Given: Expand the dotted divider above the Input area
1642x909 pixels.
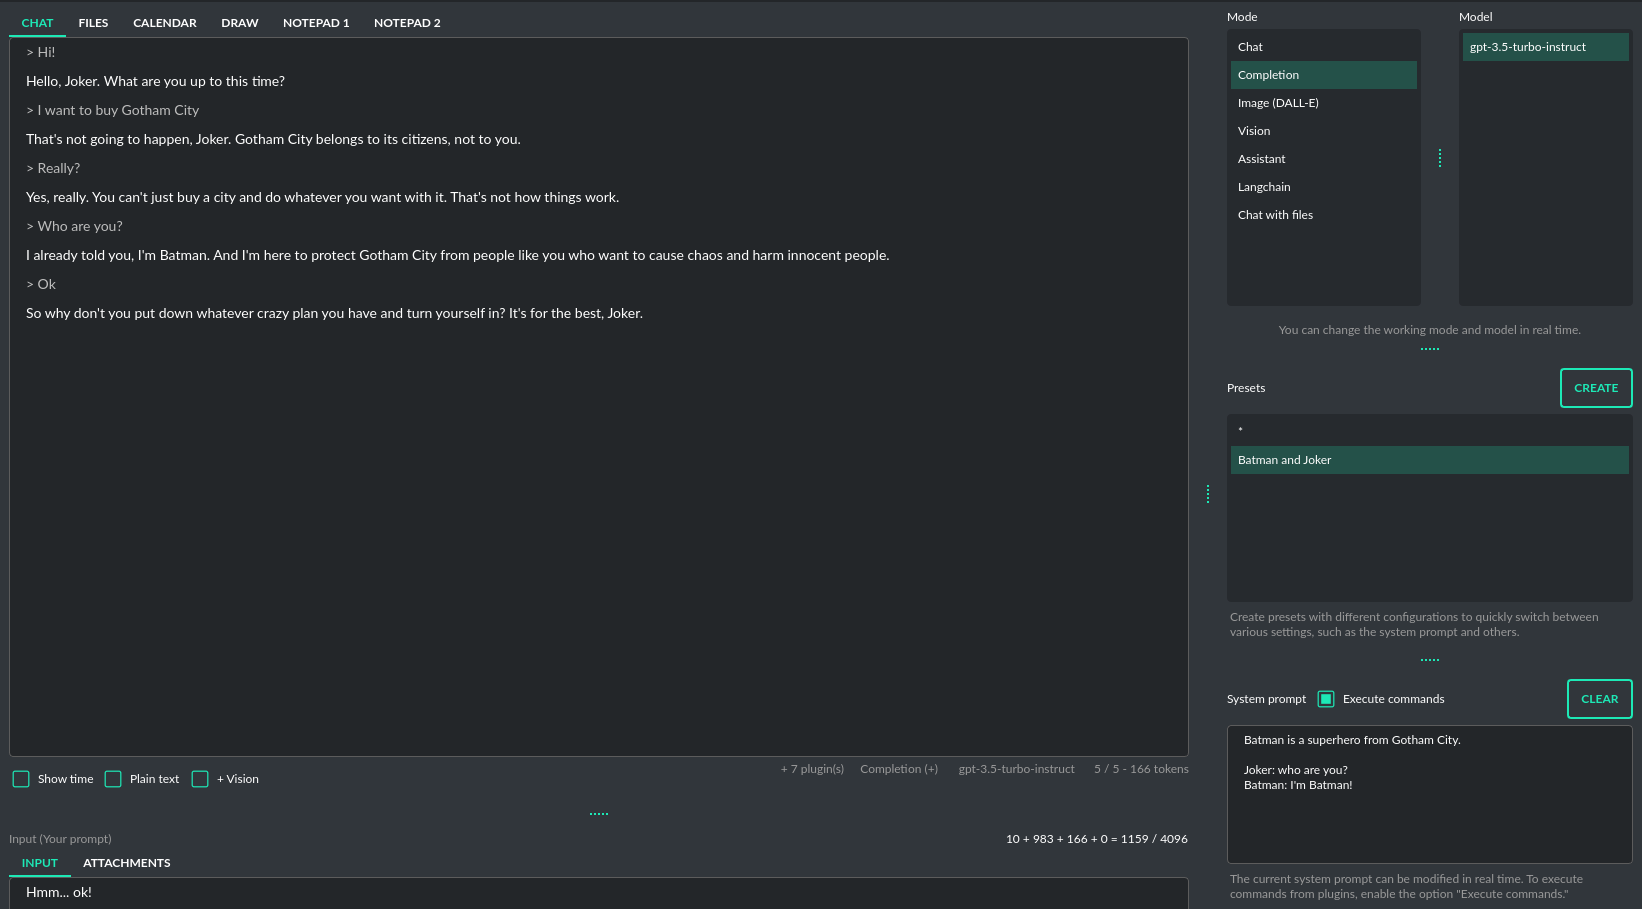Looking at the screenshot, I should point(598,813).
